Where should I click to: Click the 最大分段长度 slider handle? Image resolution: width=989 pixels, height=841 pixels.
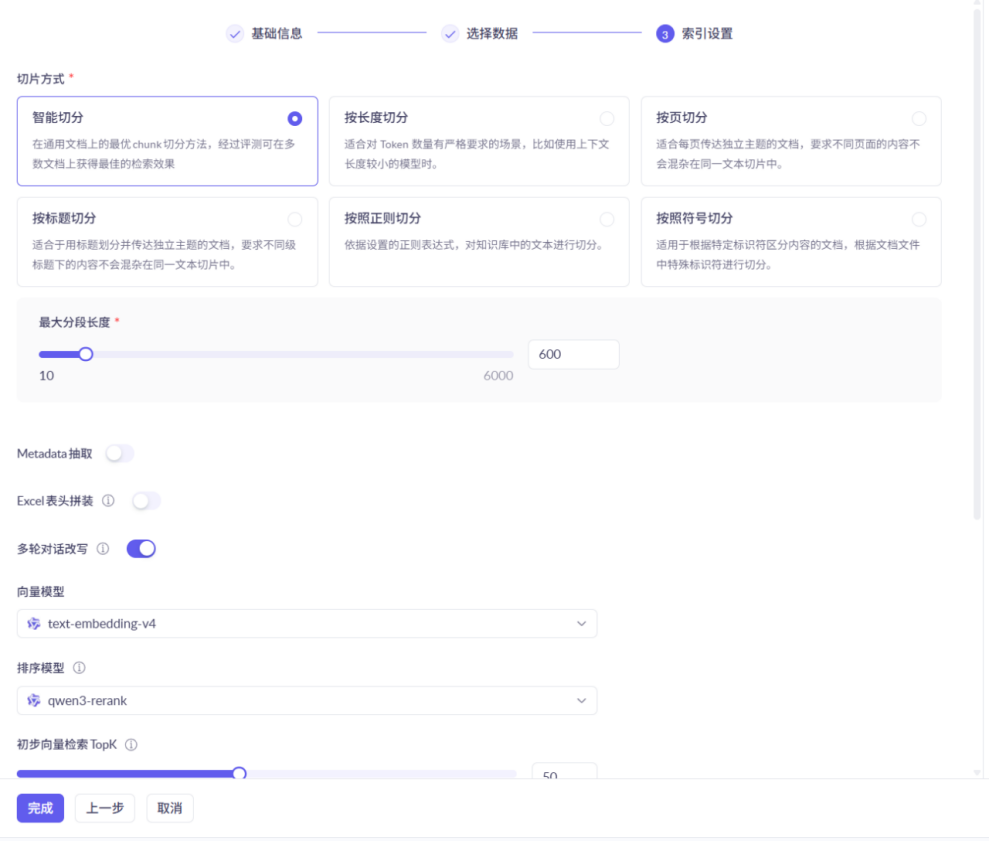point(86,354)
